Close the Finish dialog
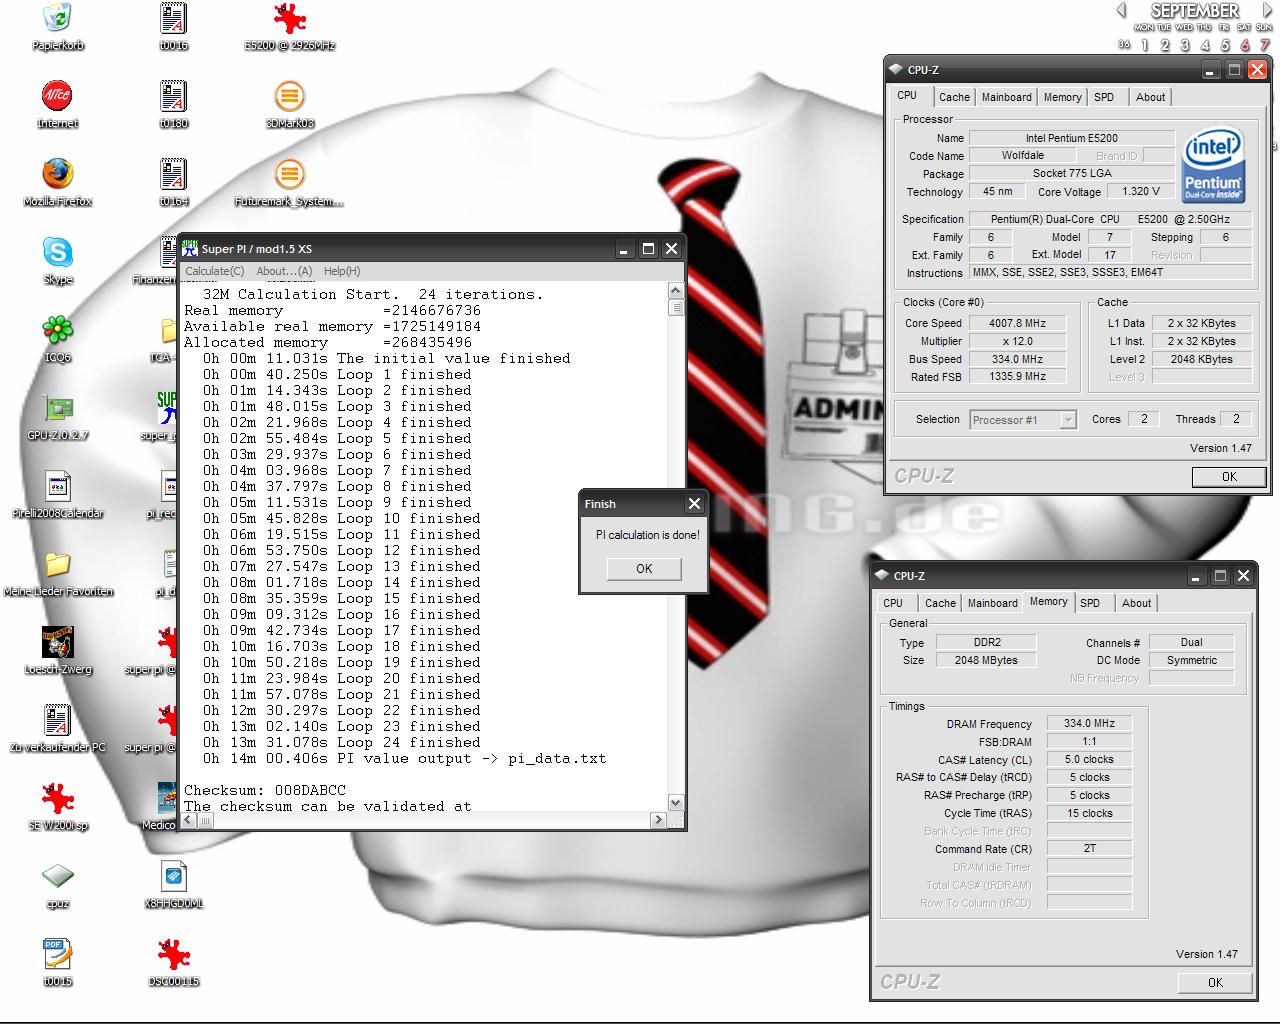The width and height of the screenshot is (1280, 1024). click(x=695, y=503)
